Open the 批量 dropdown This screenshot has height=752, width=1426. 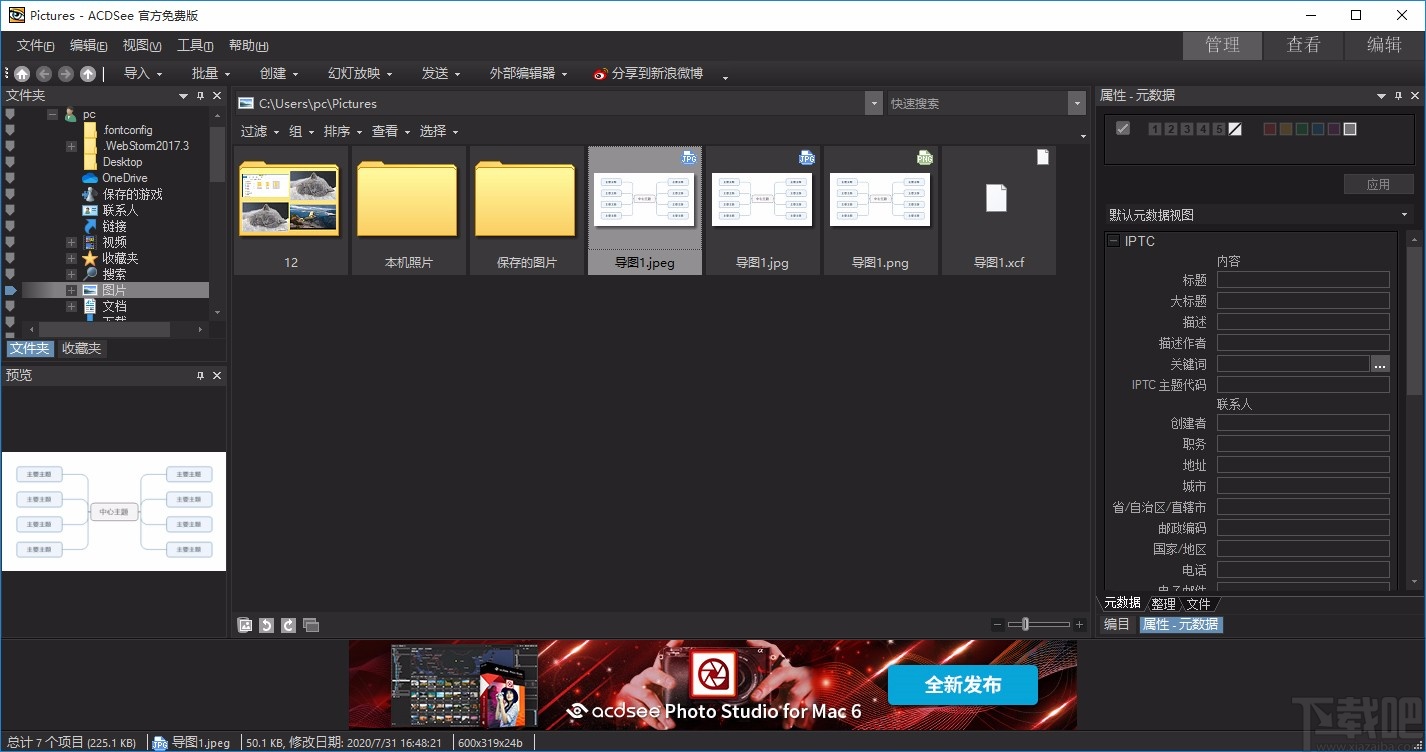pyautogui.click(x=210, y=74)
